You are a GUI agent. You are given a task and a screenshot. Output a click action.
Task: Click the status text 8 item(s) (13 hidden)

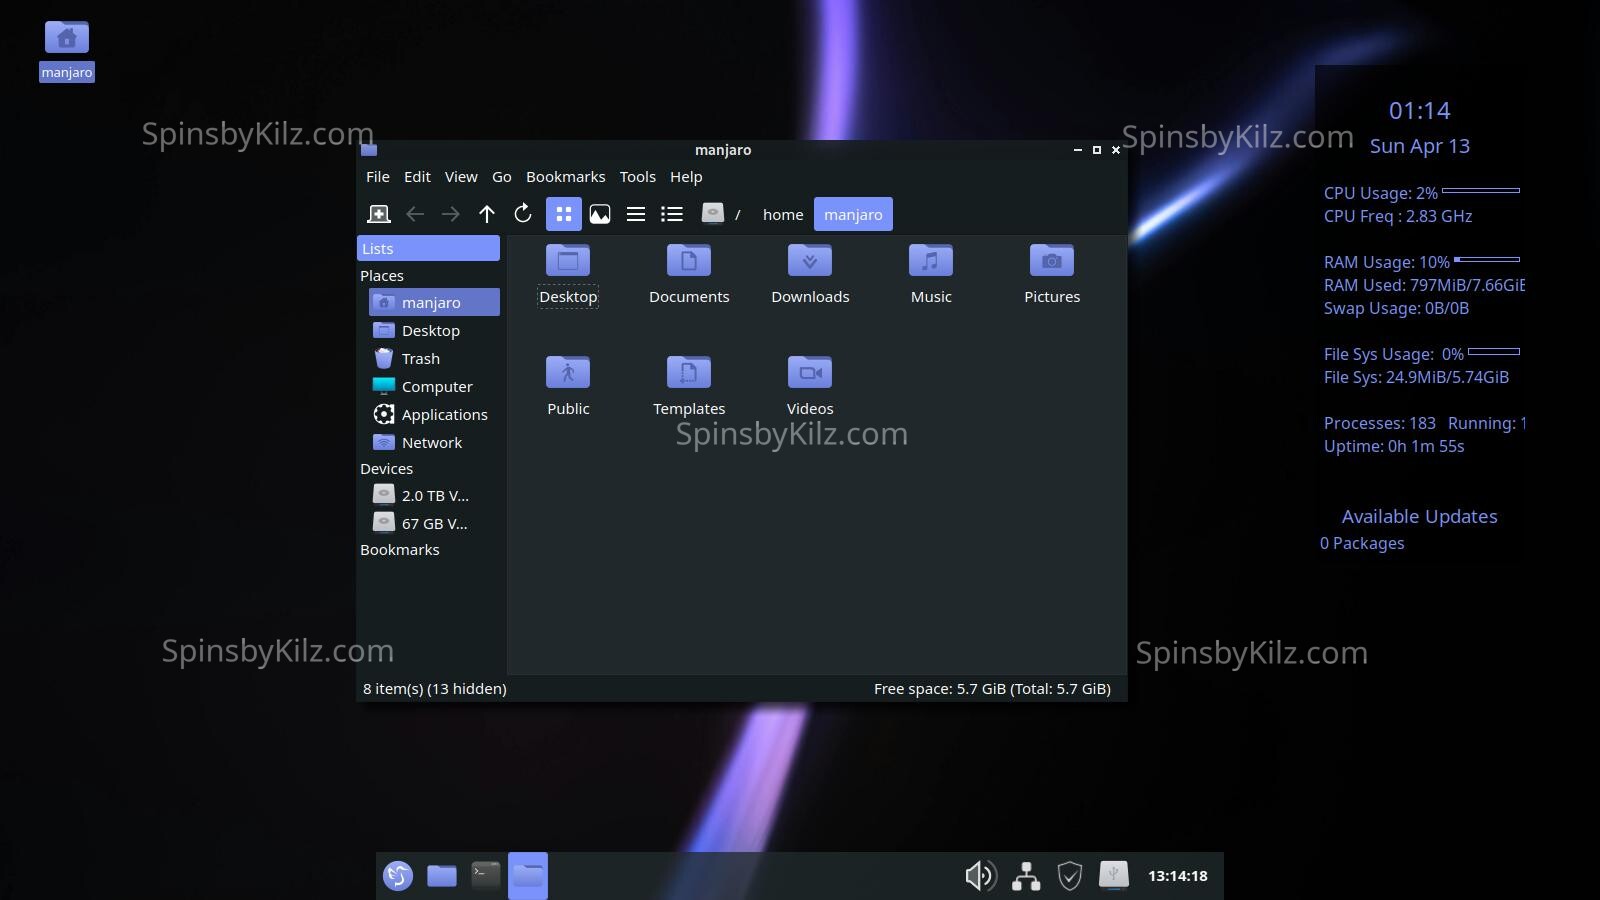[x=435, y=688]
